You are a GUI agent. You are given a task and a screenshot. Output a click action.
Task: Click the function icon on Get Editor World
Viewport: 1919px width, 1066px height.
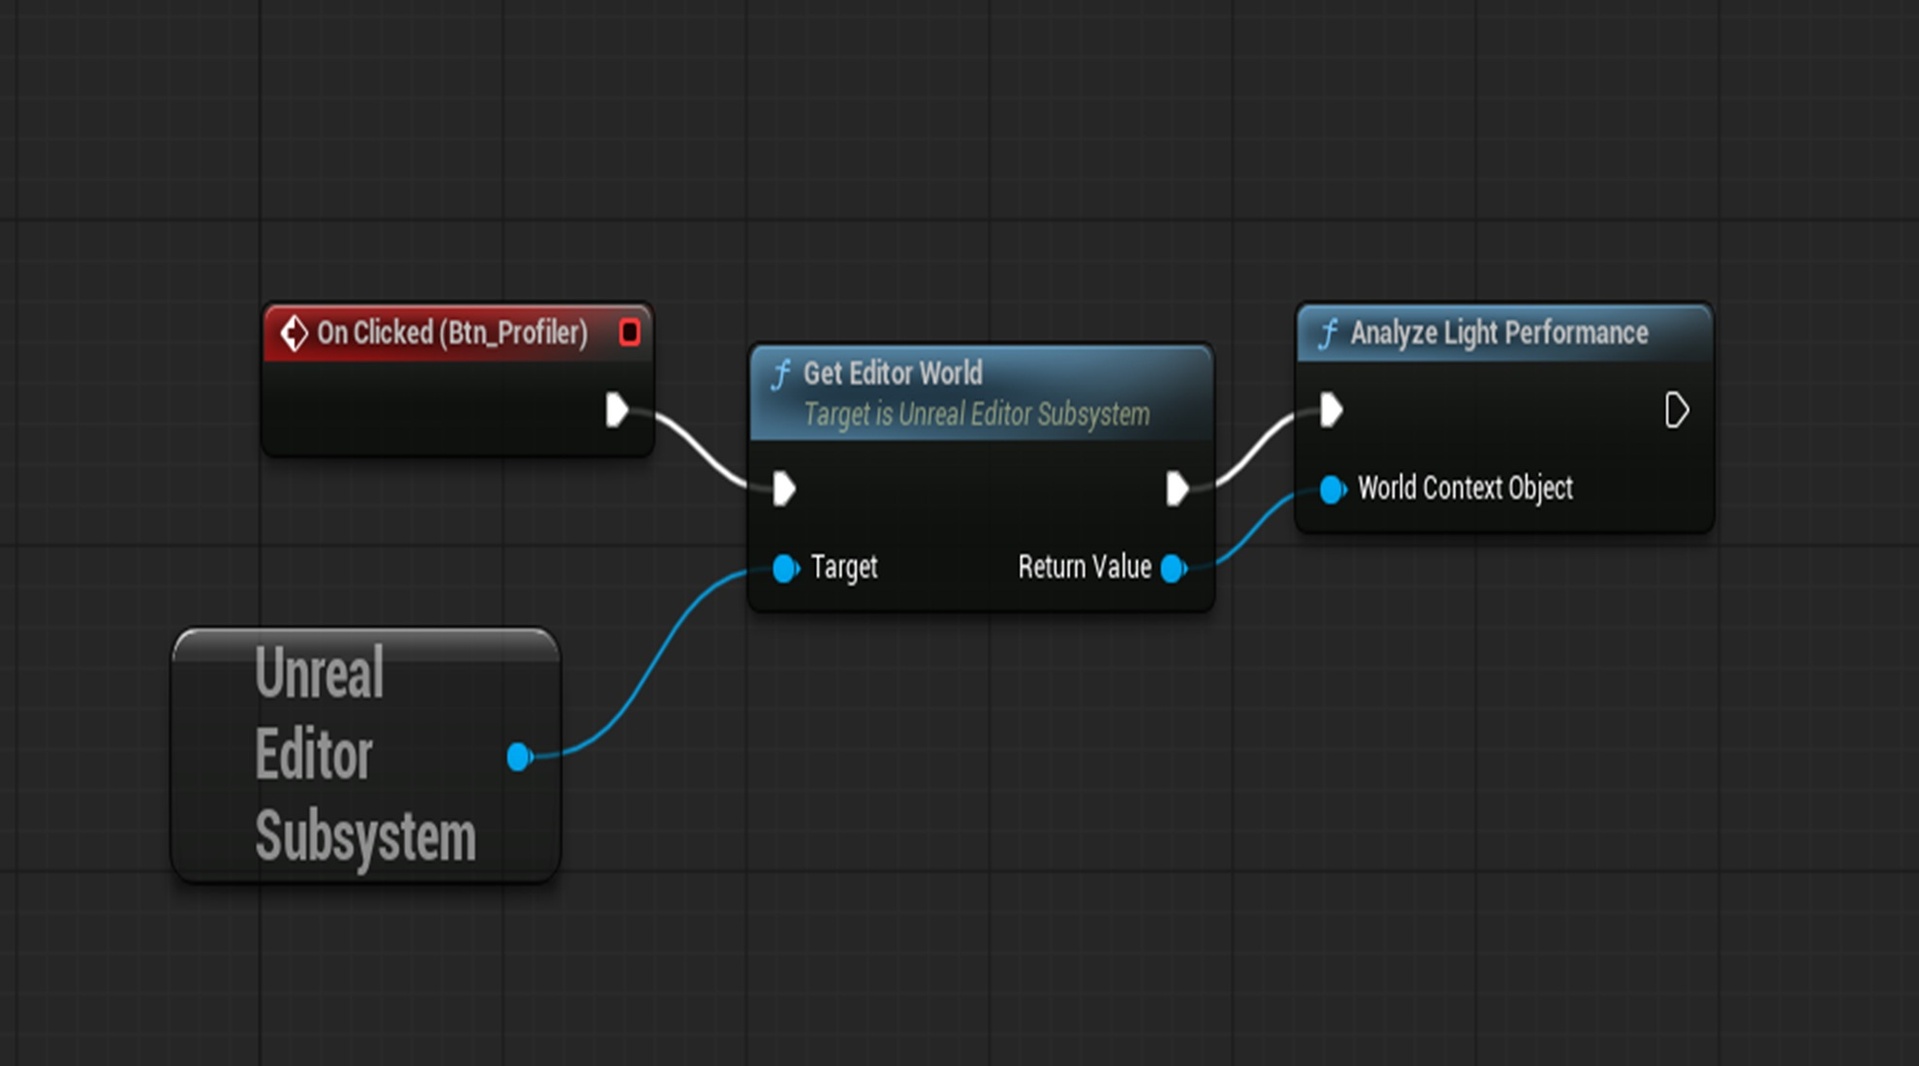click(780, 375)
